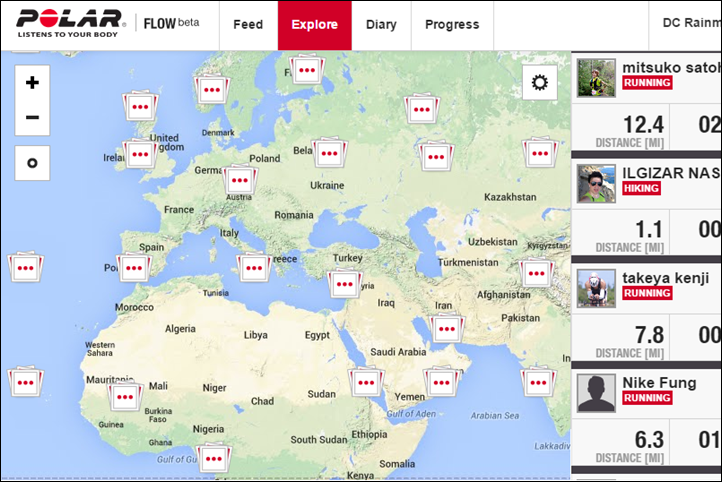Image resolution: width=722 pixels, height=482 pixels.
Task: Open cluster marker left of Mali label
Action: (125, 396)
